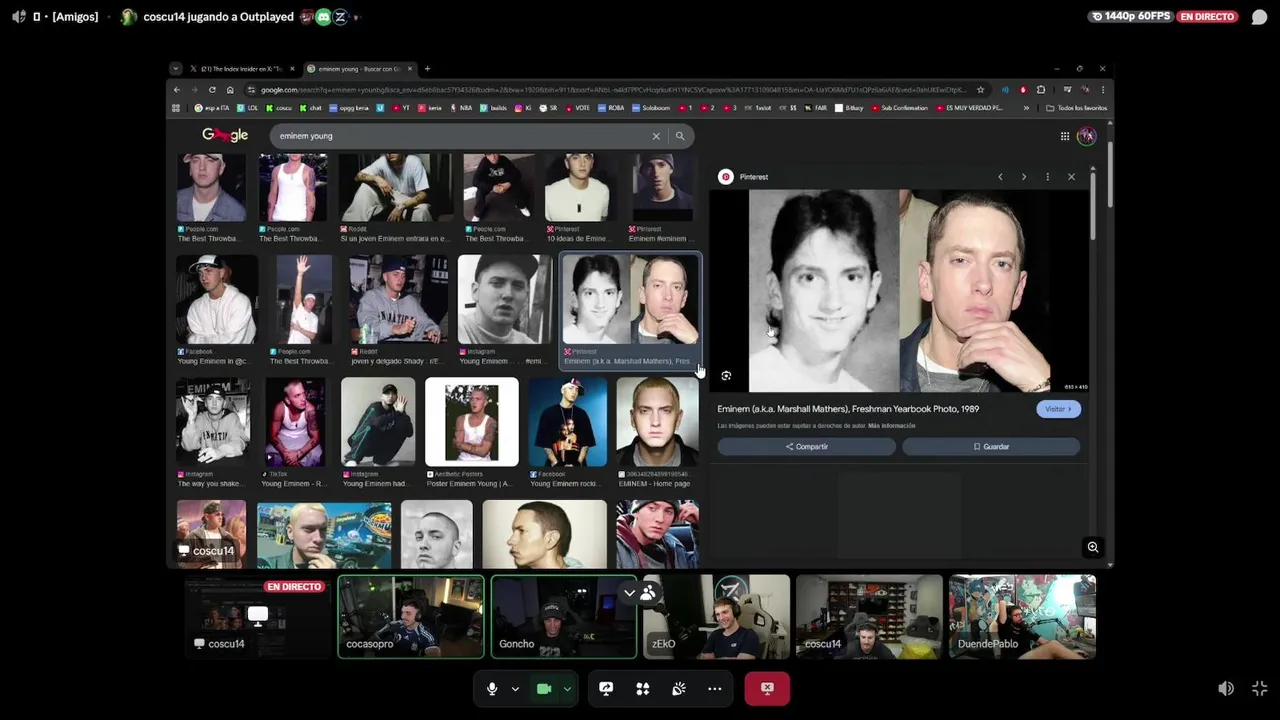Select coscu14's live stream tile
Image resolution: width=1280 pixels, height=720 pixels.
coord(258,617)
